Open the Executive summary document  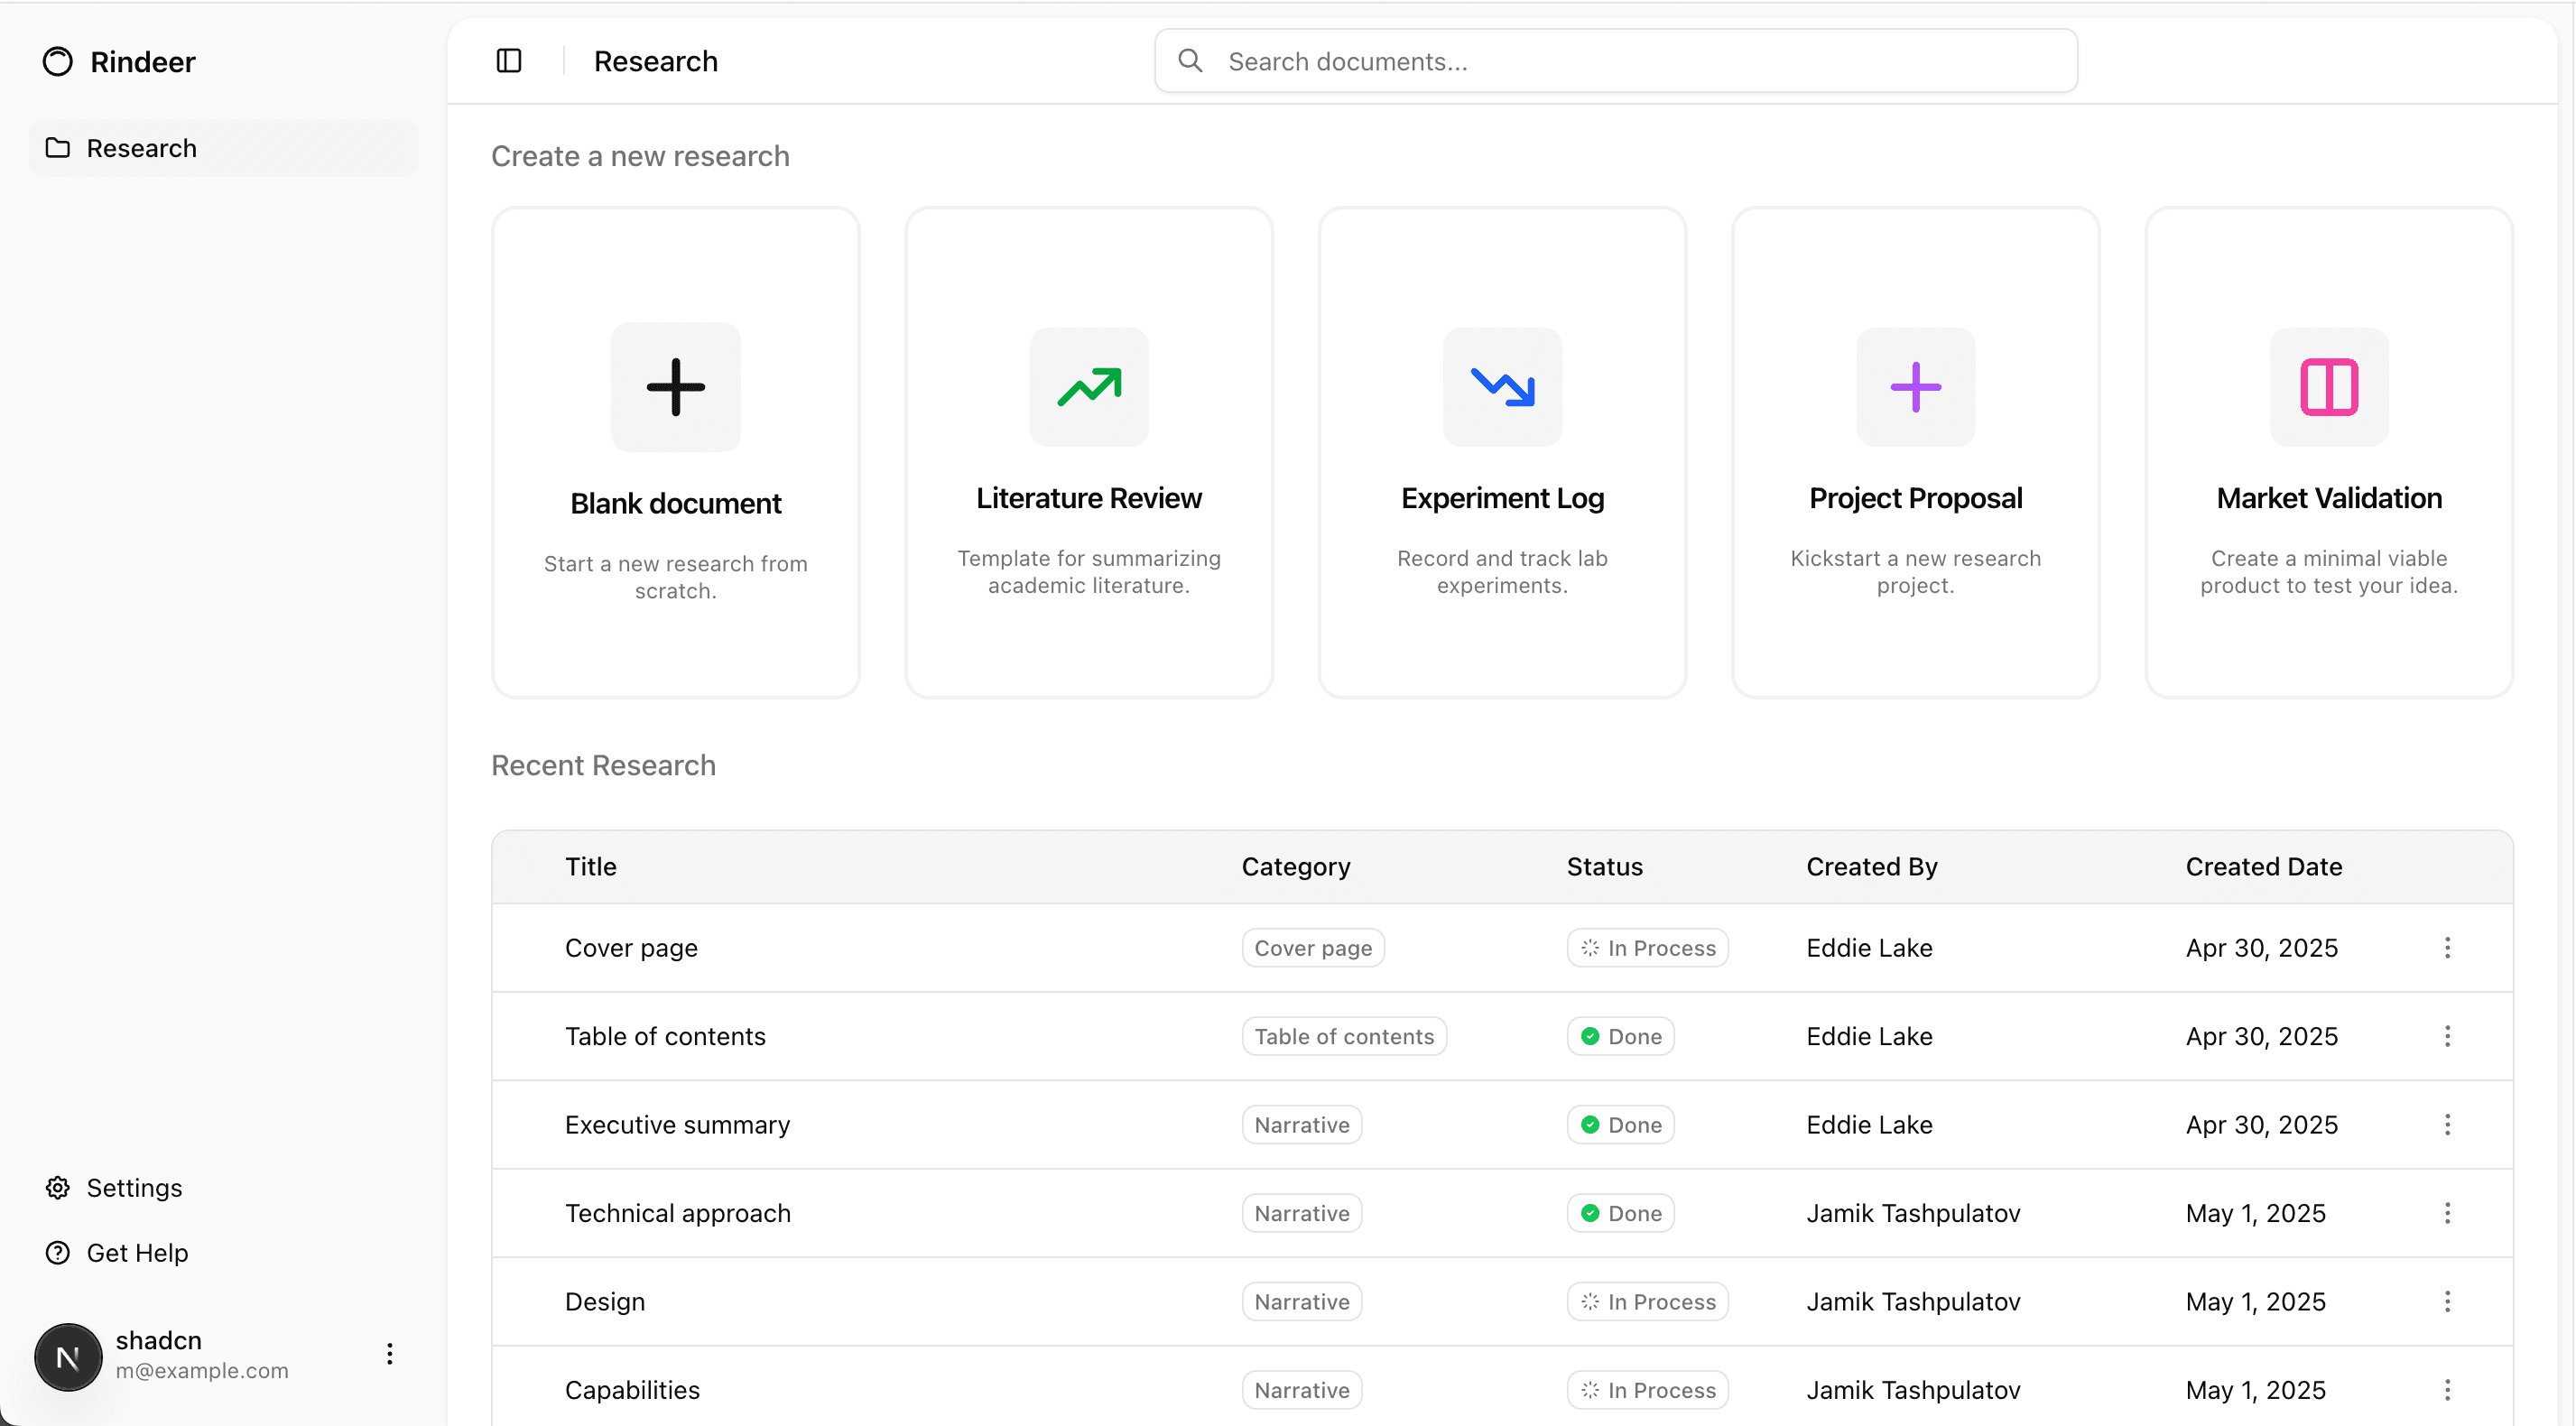pos(677,1125)
